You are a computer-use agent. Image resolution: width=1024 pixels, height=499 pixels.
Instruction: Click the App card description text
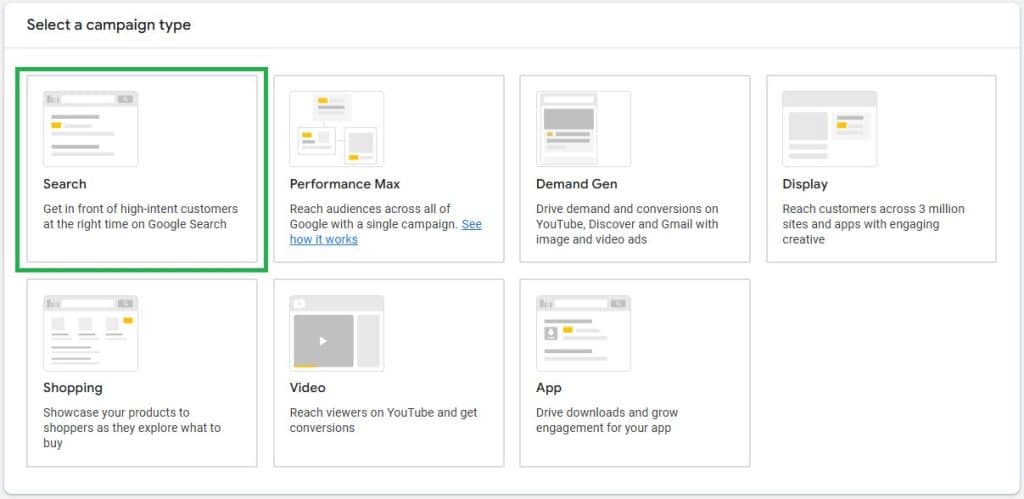click(x=608, y=420)
